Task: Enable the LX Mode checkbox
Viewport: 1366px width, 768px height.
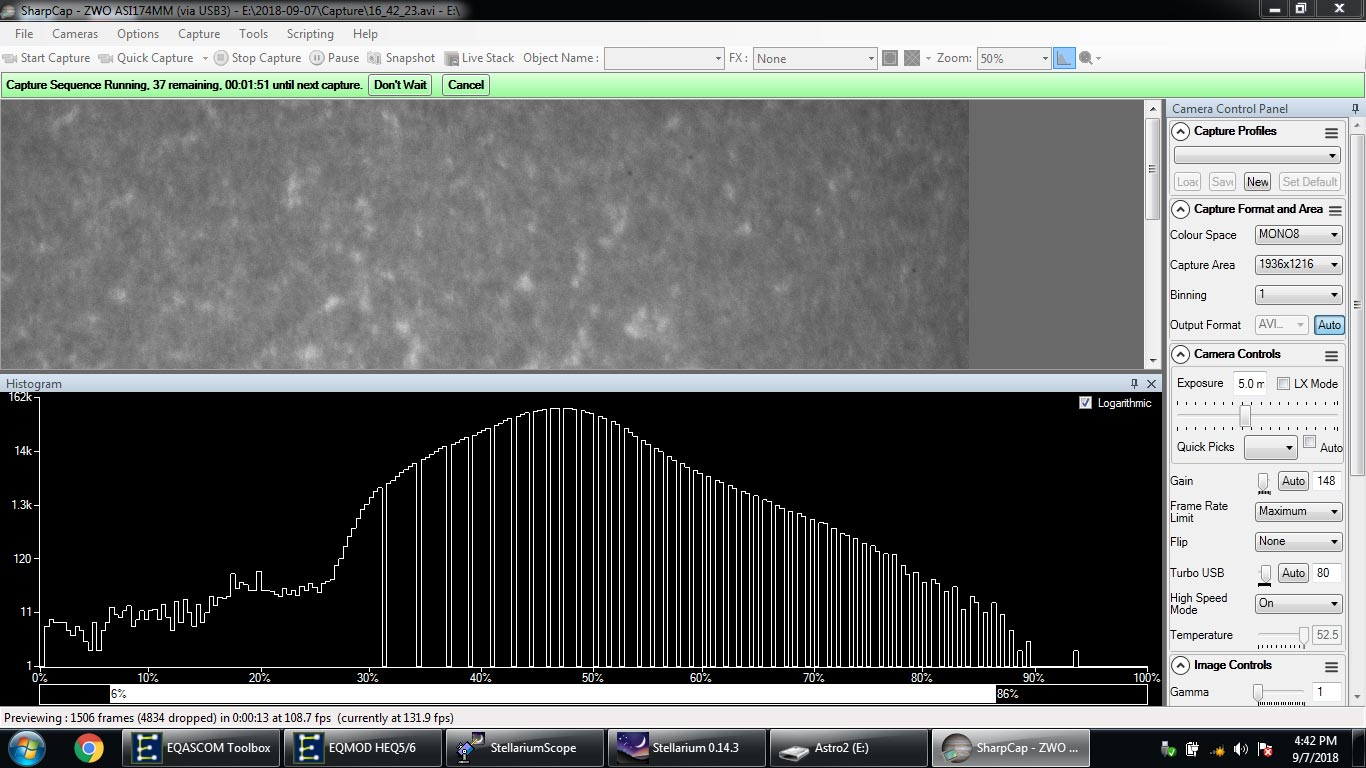Action: 1283,383
